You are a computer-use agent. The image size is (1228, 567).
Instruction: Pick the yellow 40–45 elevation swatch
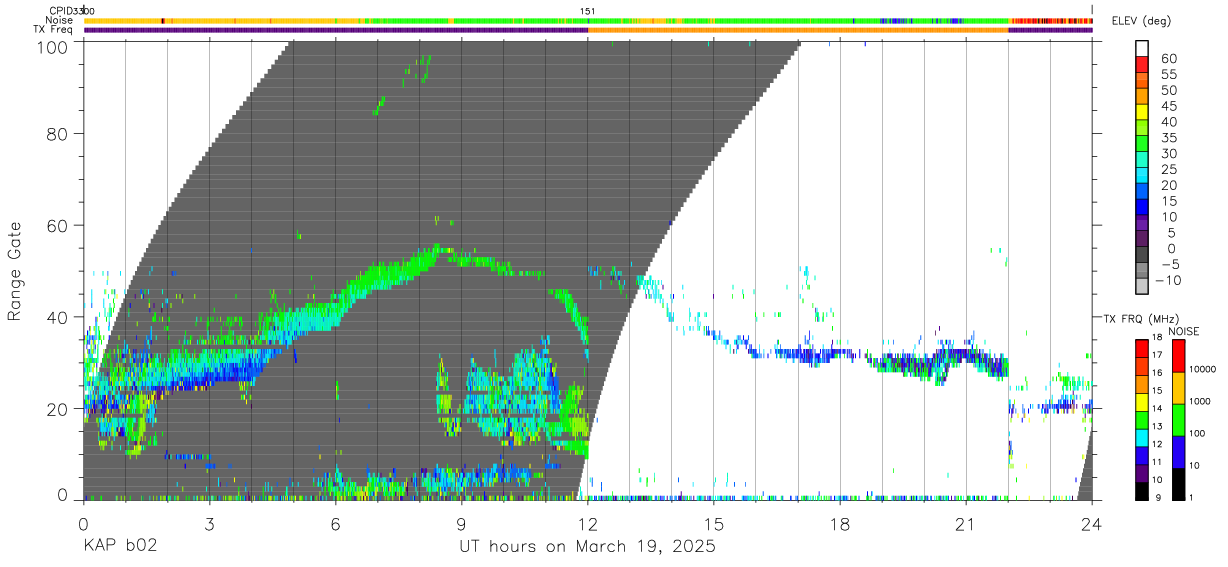[x=1142, y=113]
